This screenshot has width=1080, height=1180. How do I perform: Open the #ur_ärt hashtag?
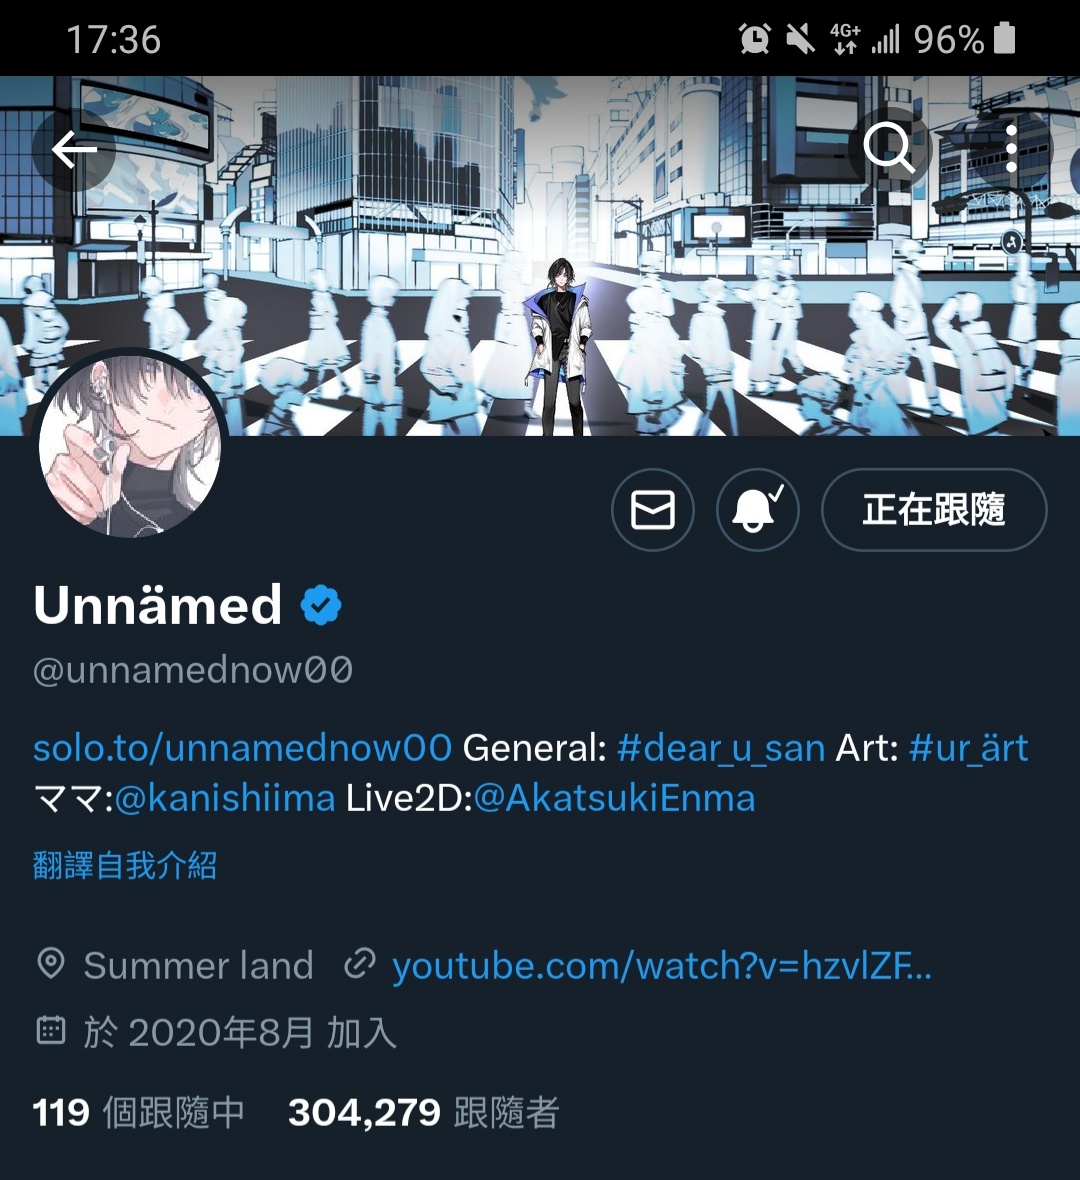click(x=969, y=749)
